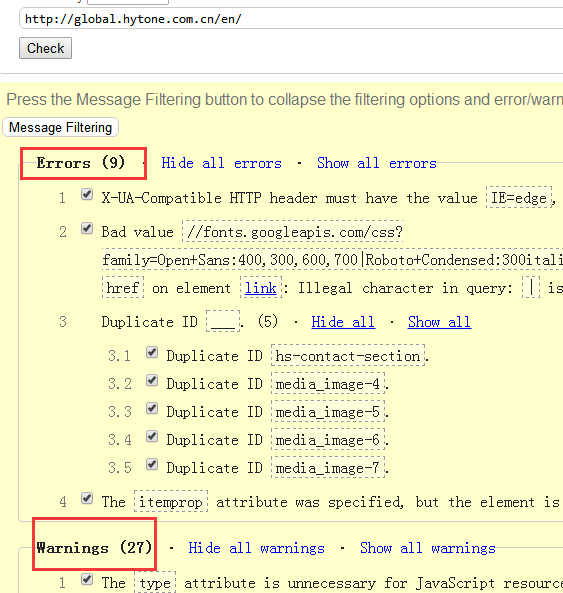Toggle the itemprop attribute error checkbox

87,498
